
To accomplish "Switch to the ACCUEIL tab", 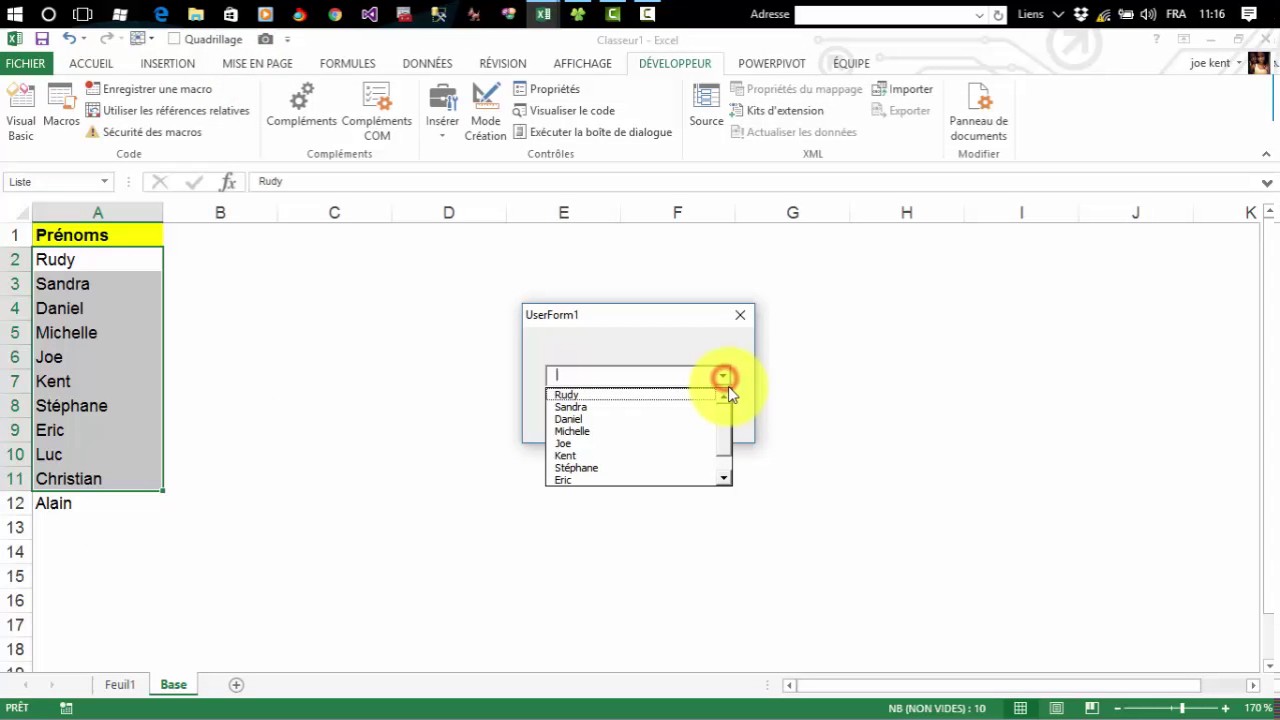I will point(91,63).
